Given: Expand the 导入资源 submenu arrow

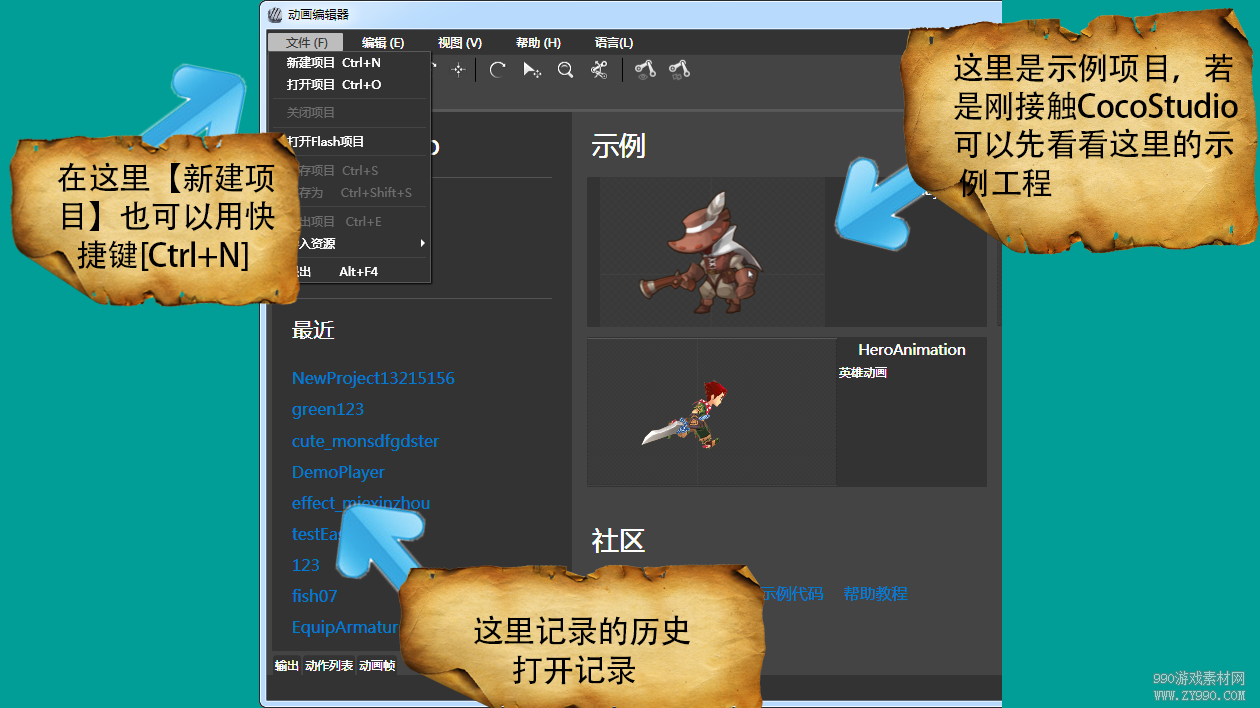Looking at the screenshot, I should (x=423, y=243).
